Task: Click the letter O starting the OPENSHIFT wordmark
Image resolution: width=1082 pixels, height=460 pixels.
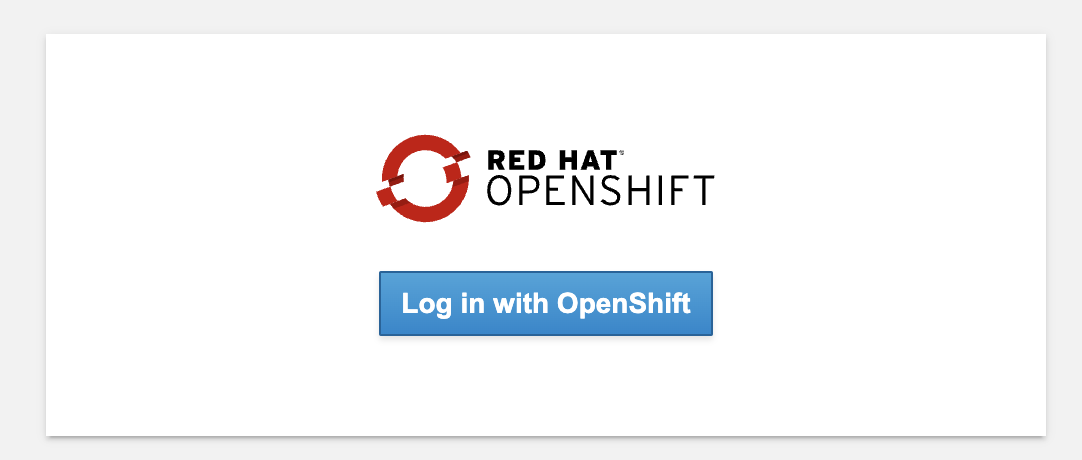Action: point(502,191)
